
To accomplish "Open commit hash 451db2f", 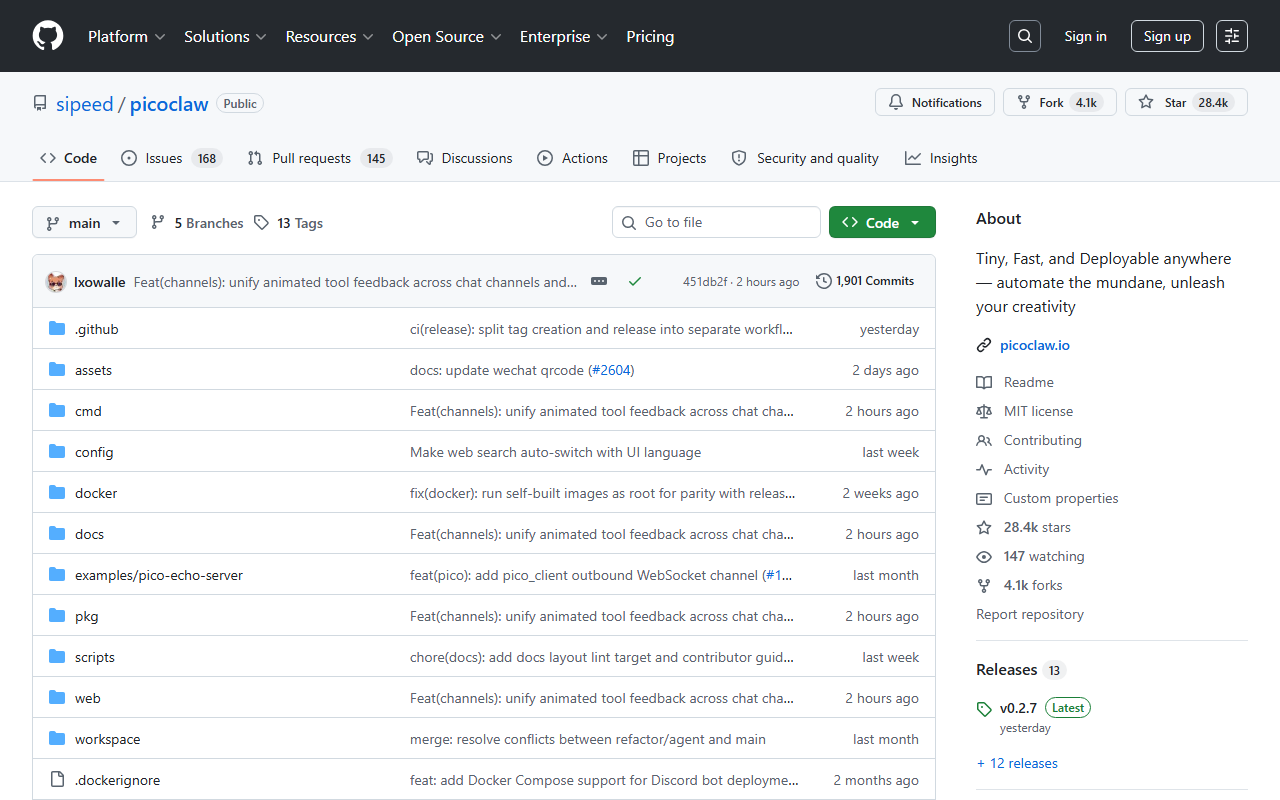I will tap(705, 282).
